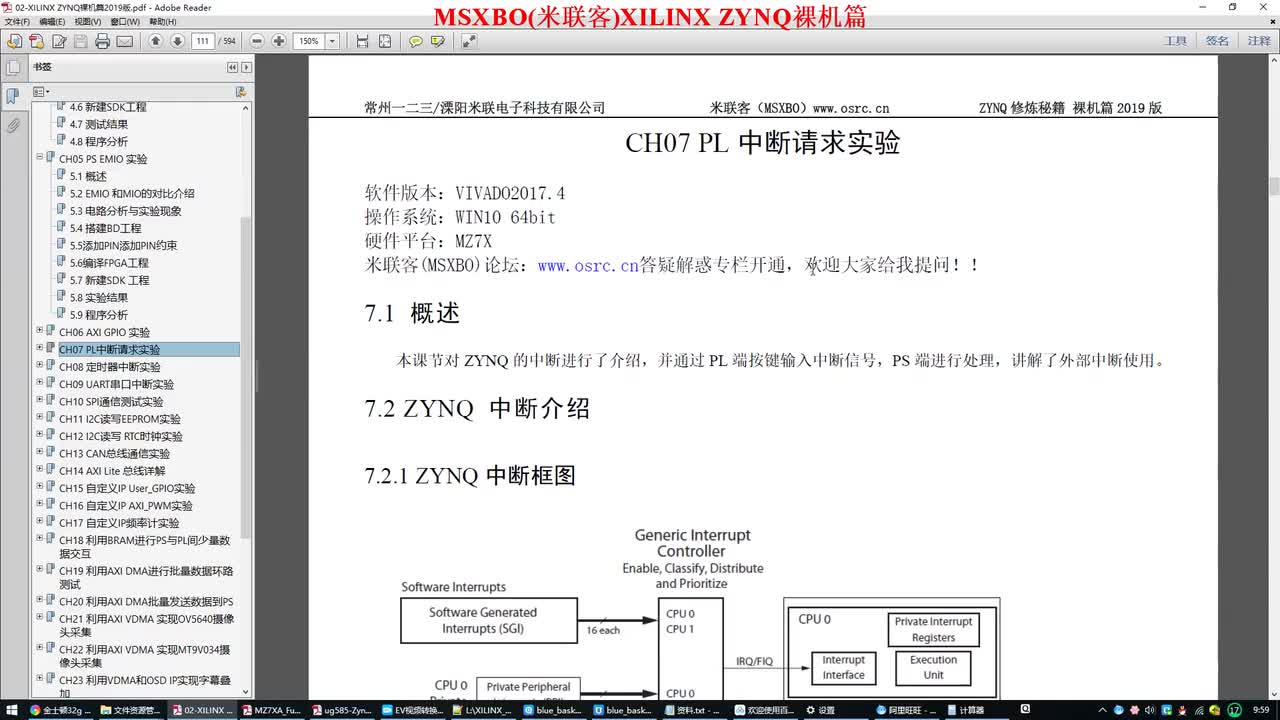Click the fit width scrolling icon
Image resolution: width=1280 pixels, height=720 pixels.
coord(362,41)
